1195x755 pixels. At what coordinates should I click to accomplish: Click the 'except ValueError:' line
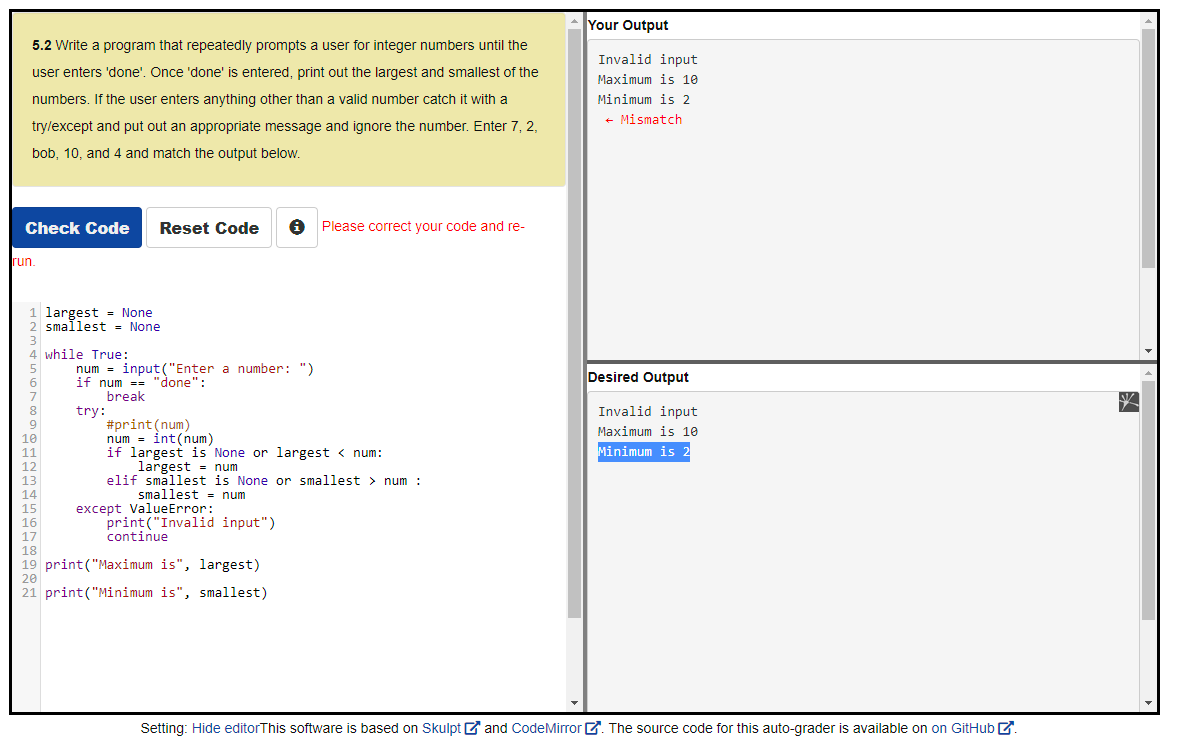tap(145, 509)
